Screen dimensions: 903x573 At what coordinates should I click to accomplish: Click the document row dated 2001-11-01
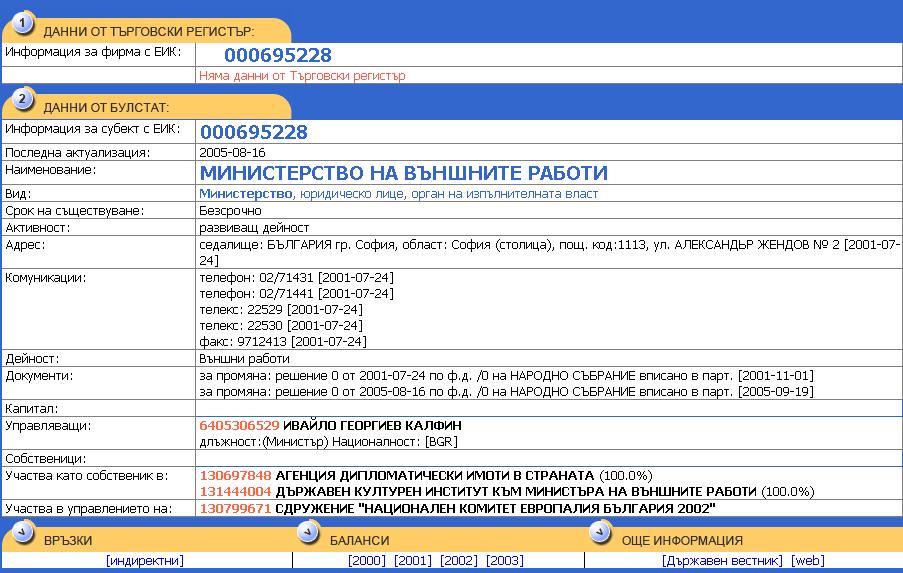coord(506,376)
